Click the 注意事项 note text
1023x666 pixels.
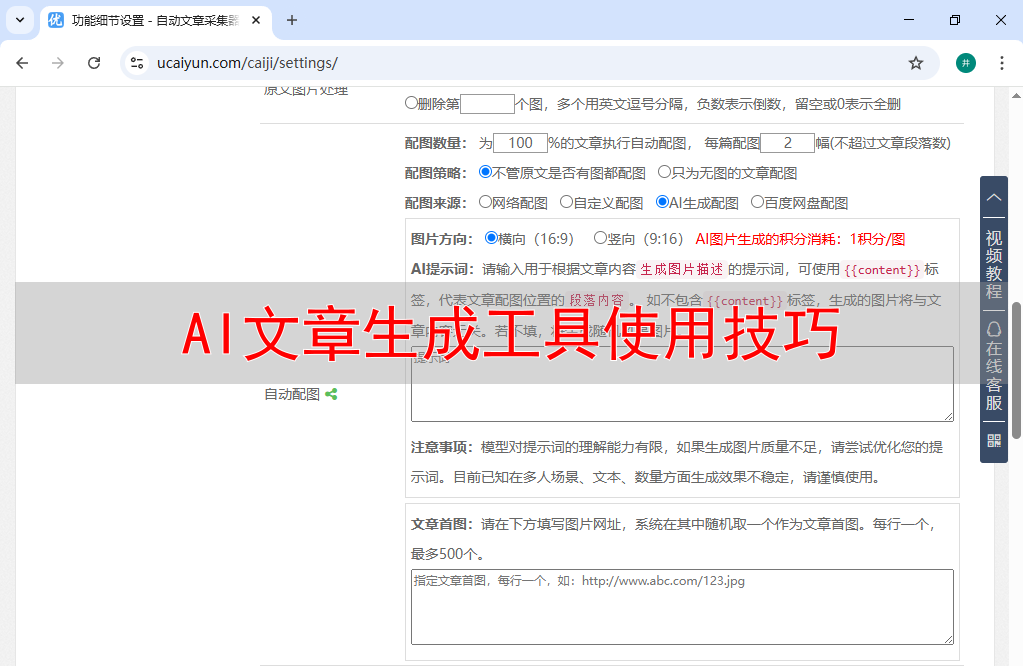coord(677,462)
